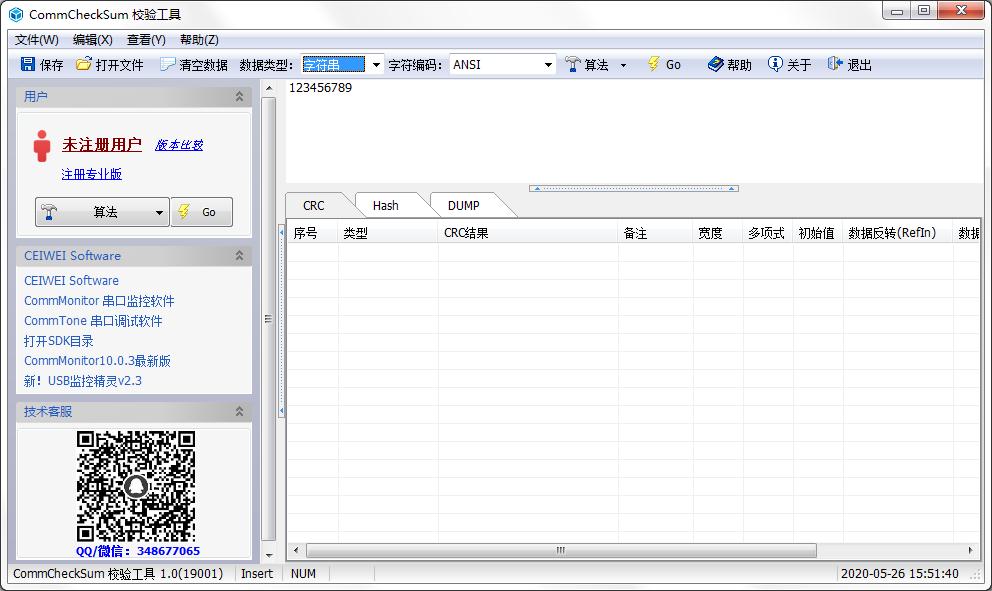Open the CommMonitor 串口监控软件 link
The image size is (992, 591).
click(x=97, y=301)
